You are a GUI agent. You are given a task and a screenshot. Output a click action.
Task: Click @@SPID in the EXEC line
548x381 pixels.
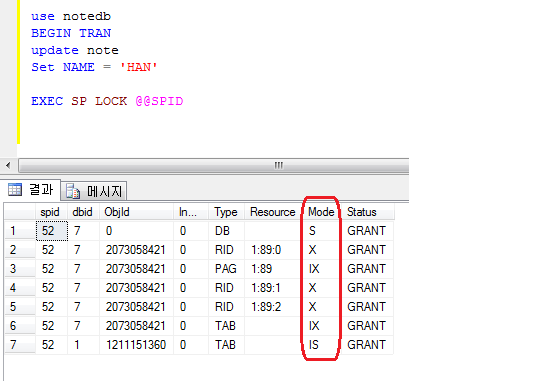tap(159, 101)
